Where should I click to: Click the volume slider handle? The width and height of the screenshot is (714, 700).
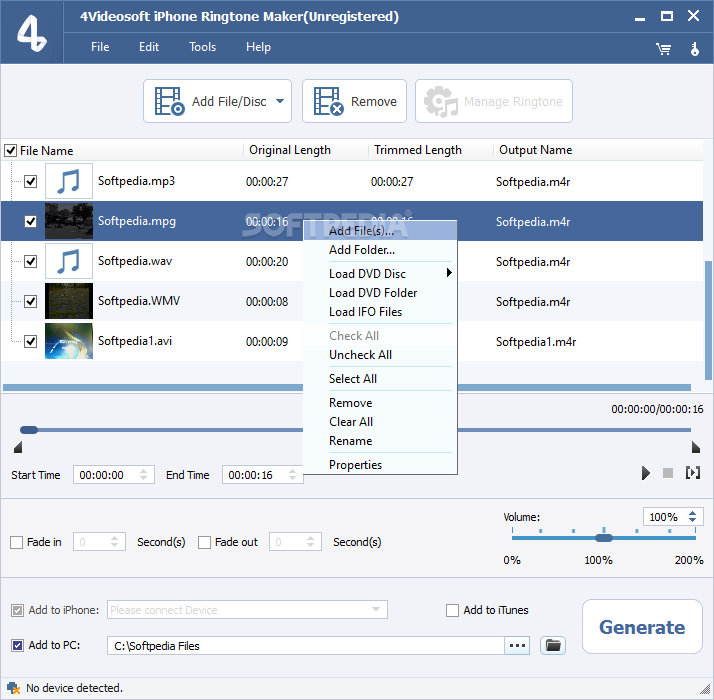point(604,538)
